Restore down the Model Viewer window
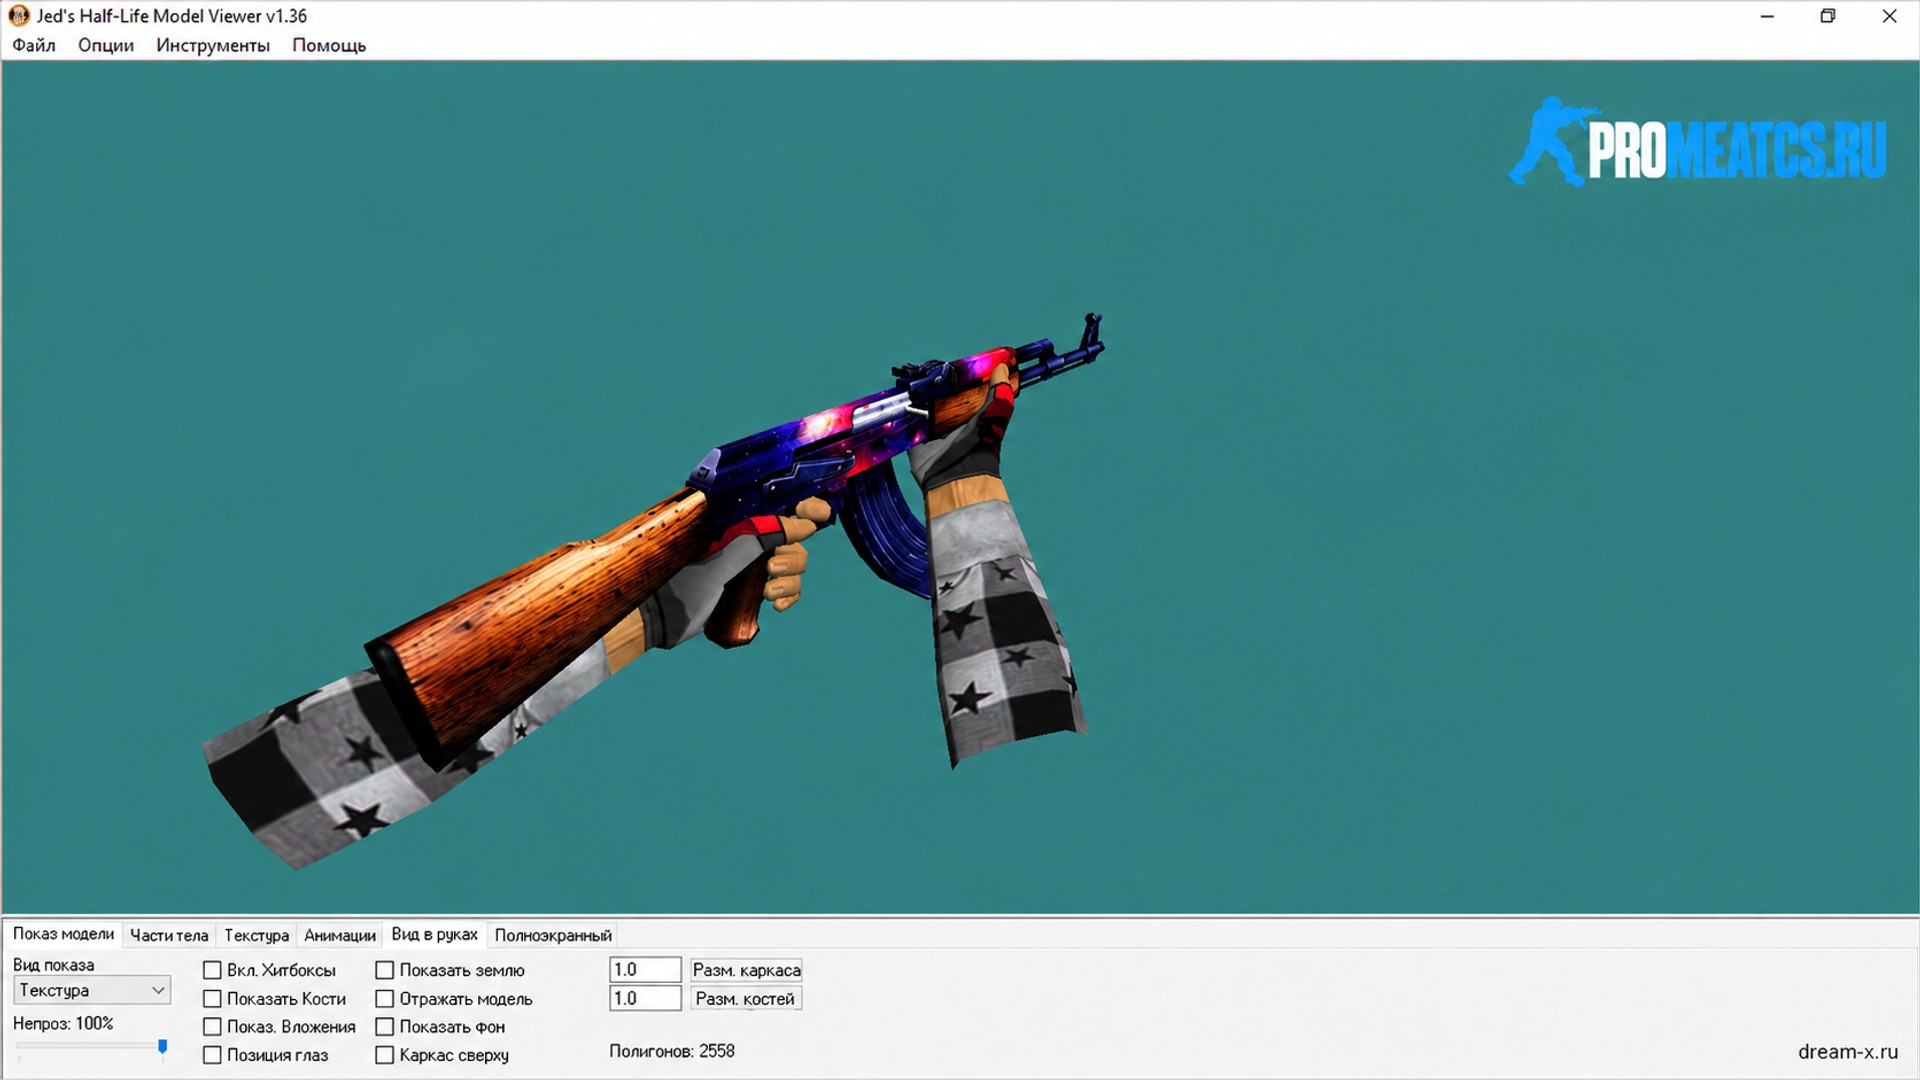Viewport: 1920px width, 1080px height. pyautogui.click(x=1828, y=16)
